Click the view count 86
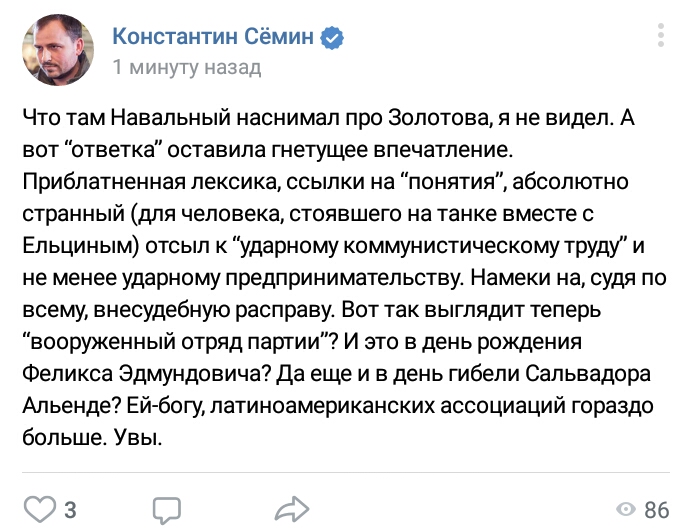 (x=656, y=510)
